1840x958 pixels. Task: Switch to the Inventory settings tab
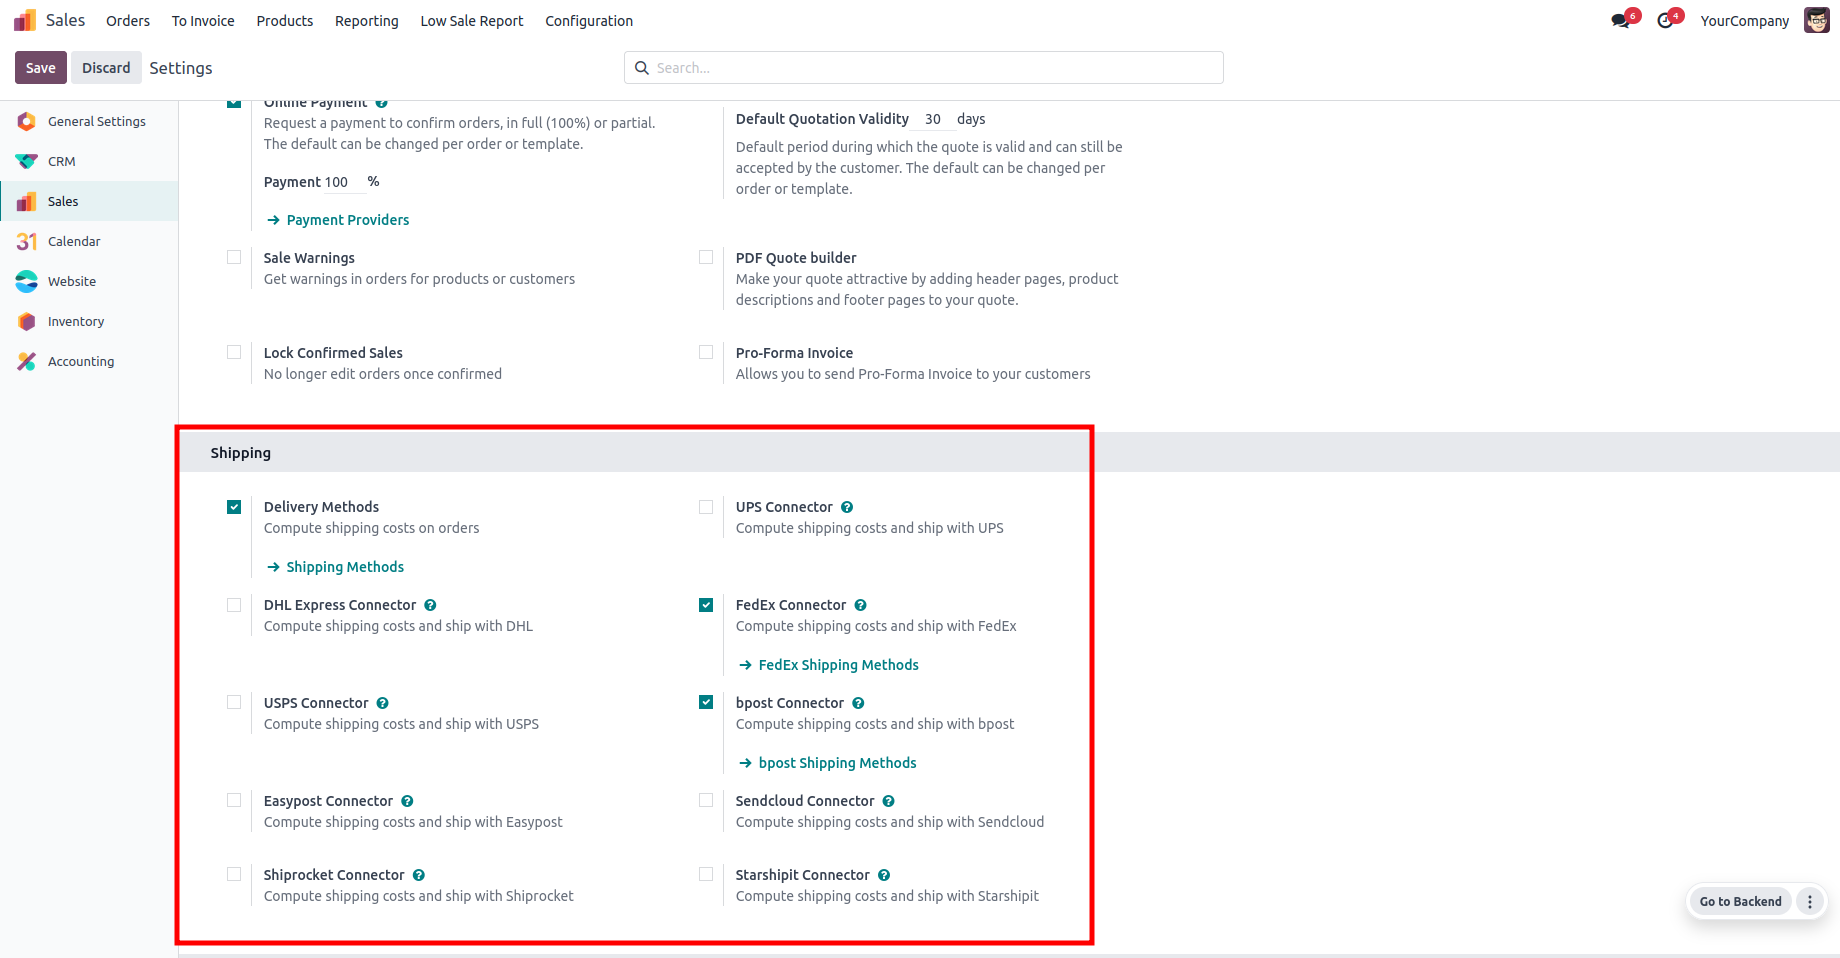[76, 321]
